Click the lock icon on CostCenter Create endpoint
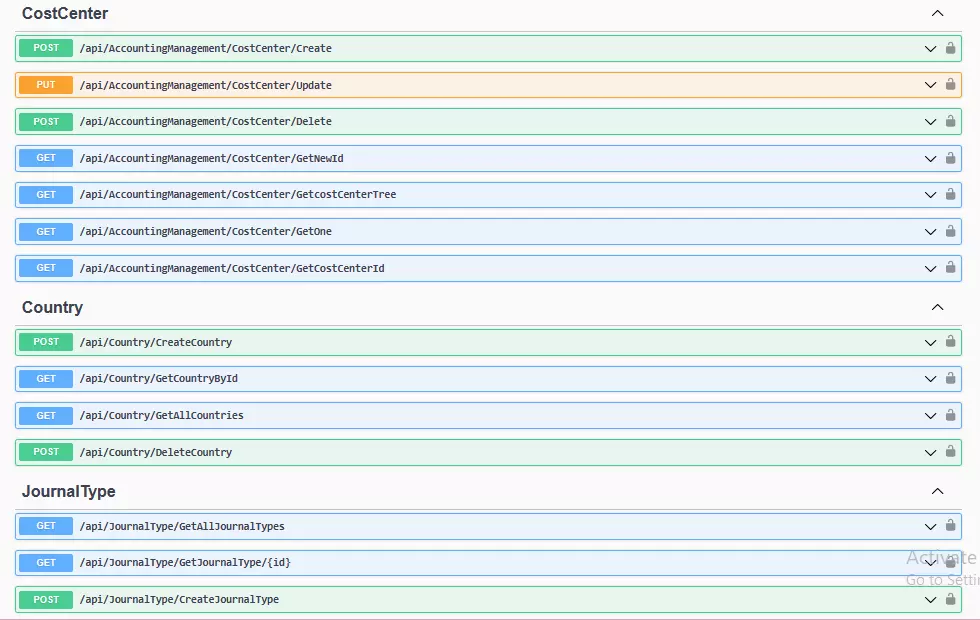Viewport: 980px width, 620px height. tap(950, 48)
